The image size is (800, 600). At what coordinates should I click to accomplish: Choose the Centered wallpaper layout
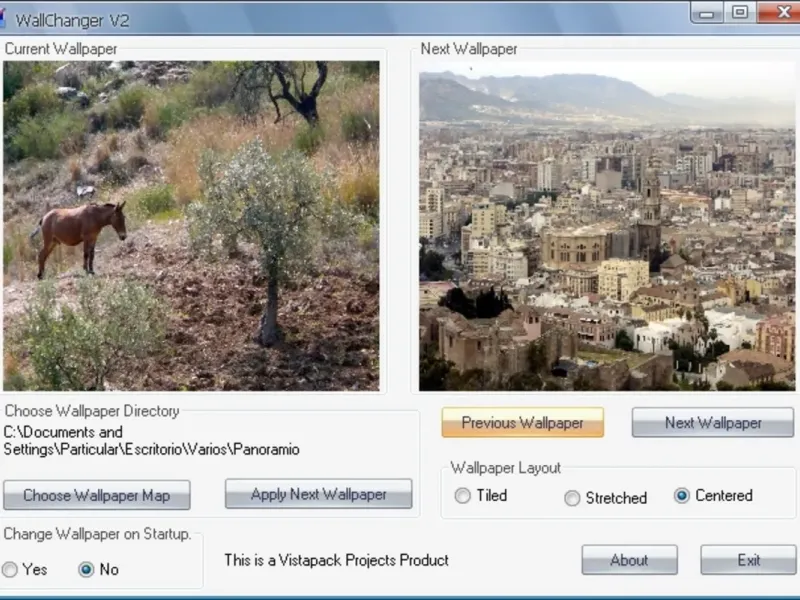pyautogui.click(x=682, y=495)
